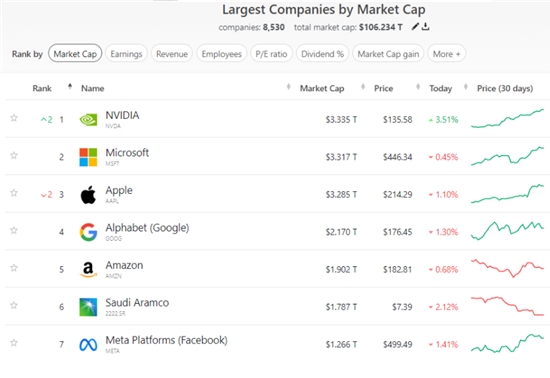This screenshot has width=550, height=378.
Task: Sort by the Rank column arrow
Action: [70, 87]
